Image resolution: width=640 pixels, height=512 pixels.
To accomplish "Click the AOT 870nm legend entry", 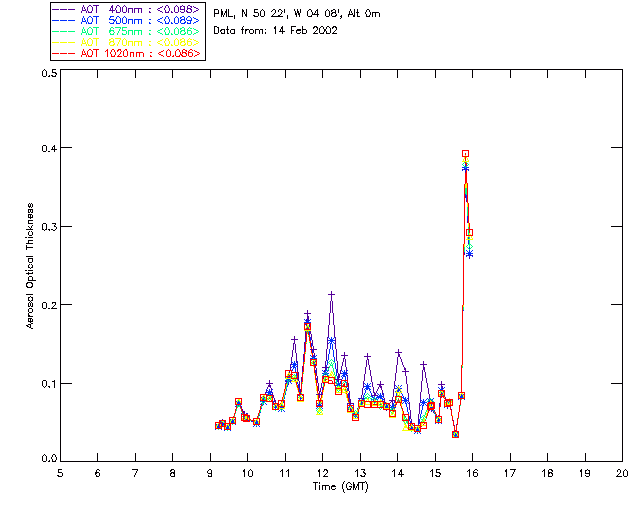I will tap(127, 42).
